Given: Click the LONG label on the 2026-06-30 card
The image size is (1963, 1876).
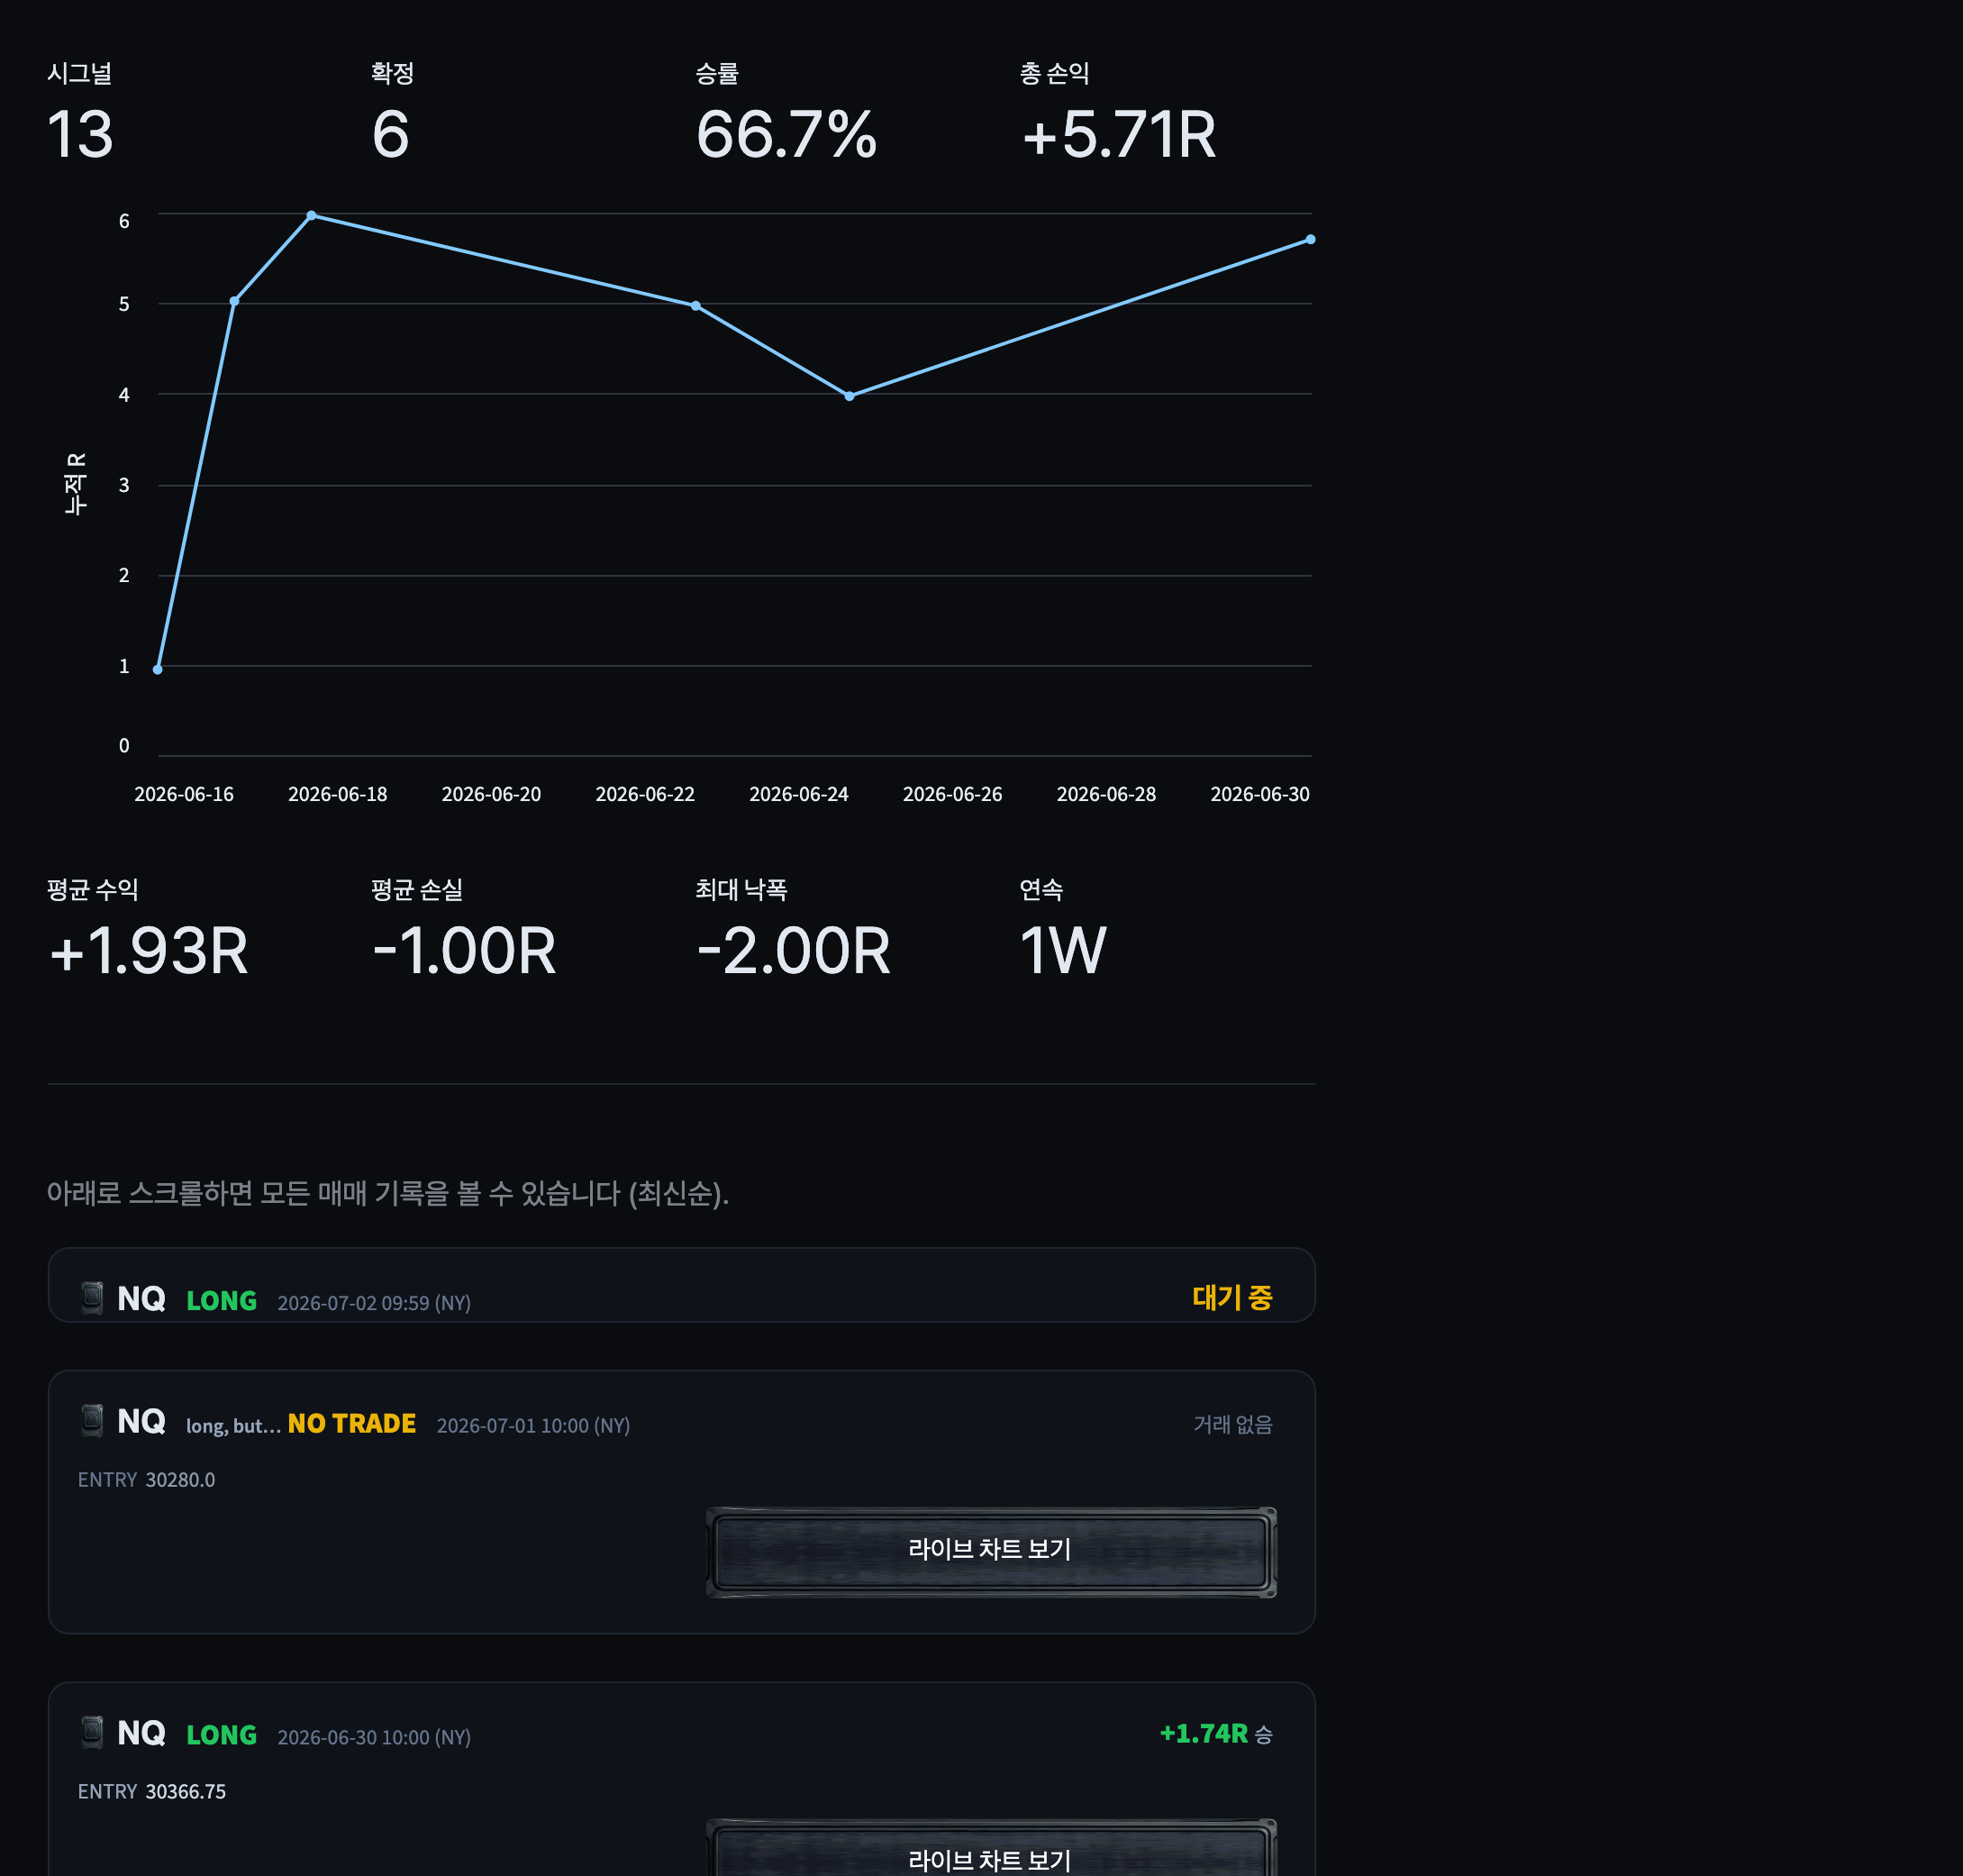Looking at the screenshot, I should 222,1735.
